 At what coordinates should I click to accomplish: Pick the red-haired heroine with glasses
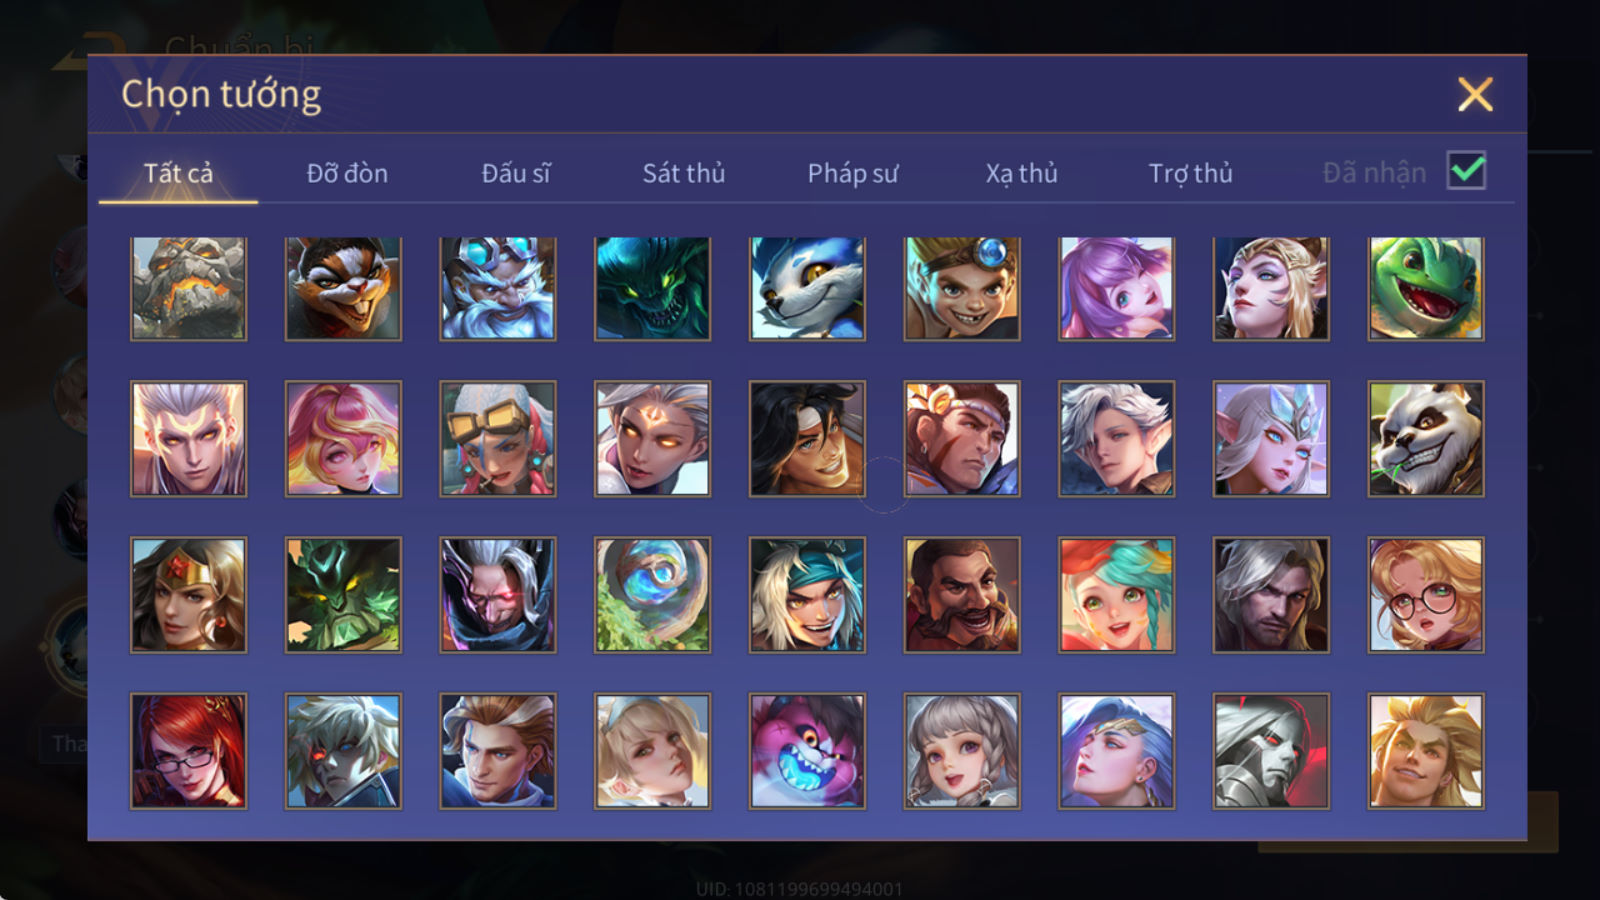188,751
